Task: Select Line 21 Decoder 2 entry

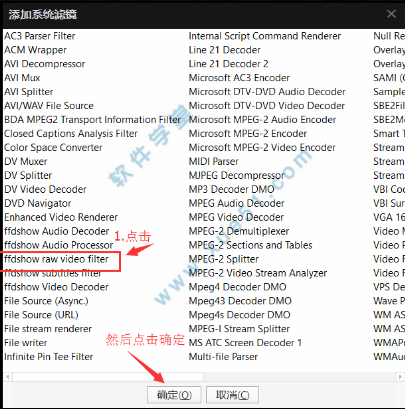Action: pos(229,64)
